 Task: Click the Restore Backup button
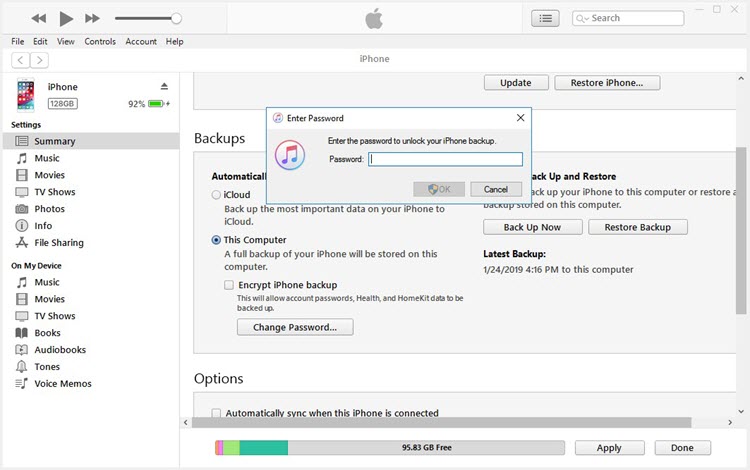click(x=638, y=227)
